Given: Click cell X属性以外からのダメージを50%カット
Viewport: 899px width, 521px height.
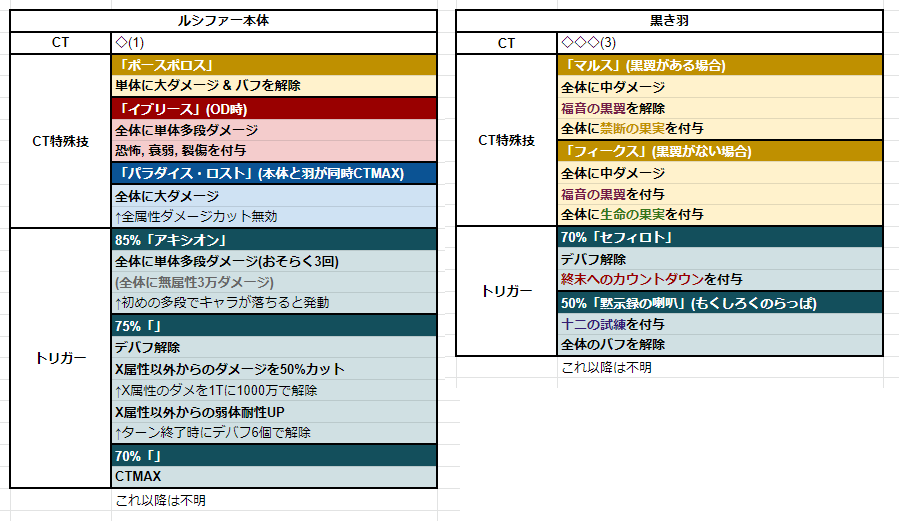Looking at the screenshot, I should (274, 369).
